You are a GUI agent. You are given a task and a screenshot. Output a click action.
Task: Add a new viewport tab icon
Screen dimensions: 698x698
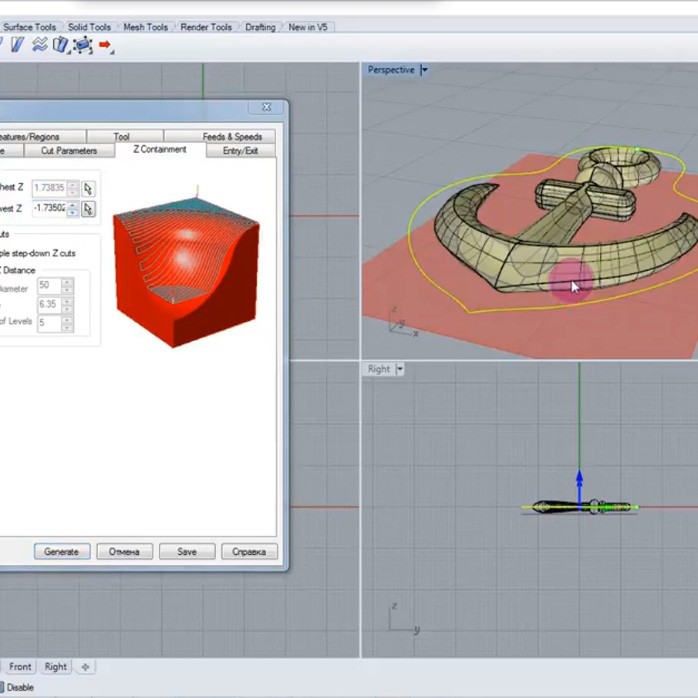[x=85, y=667]
